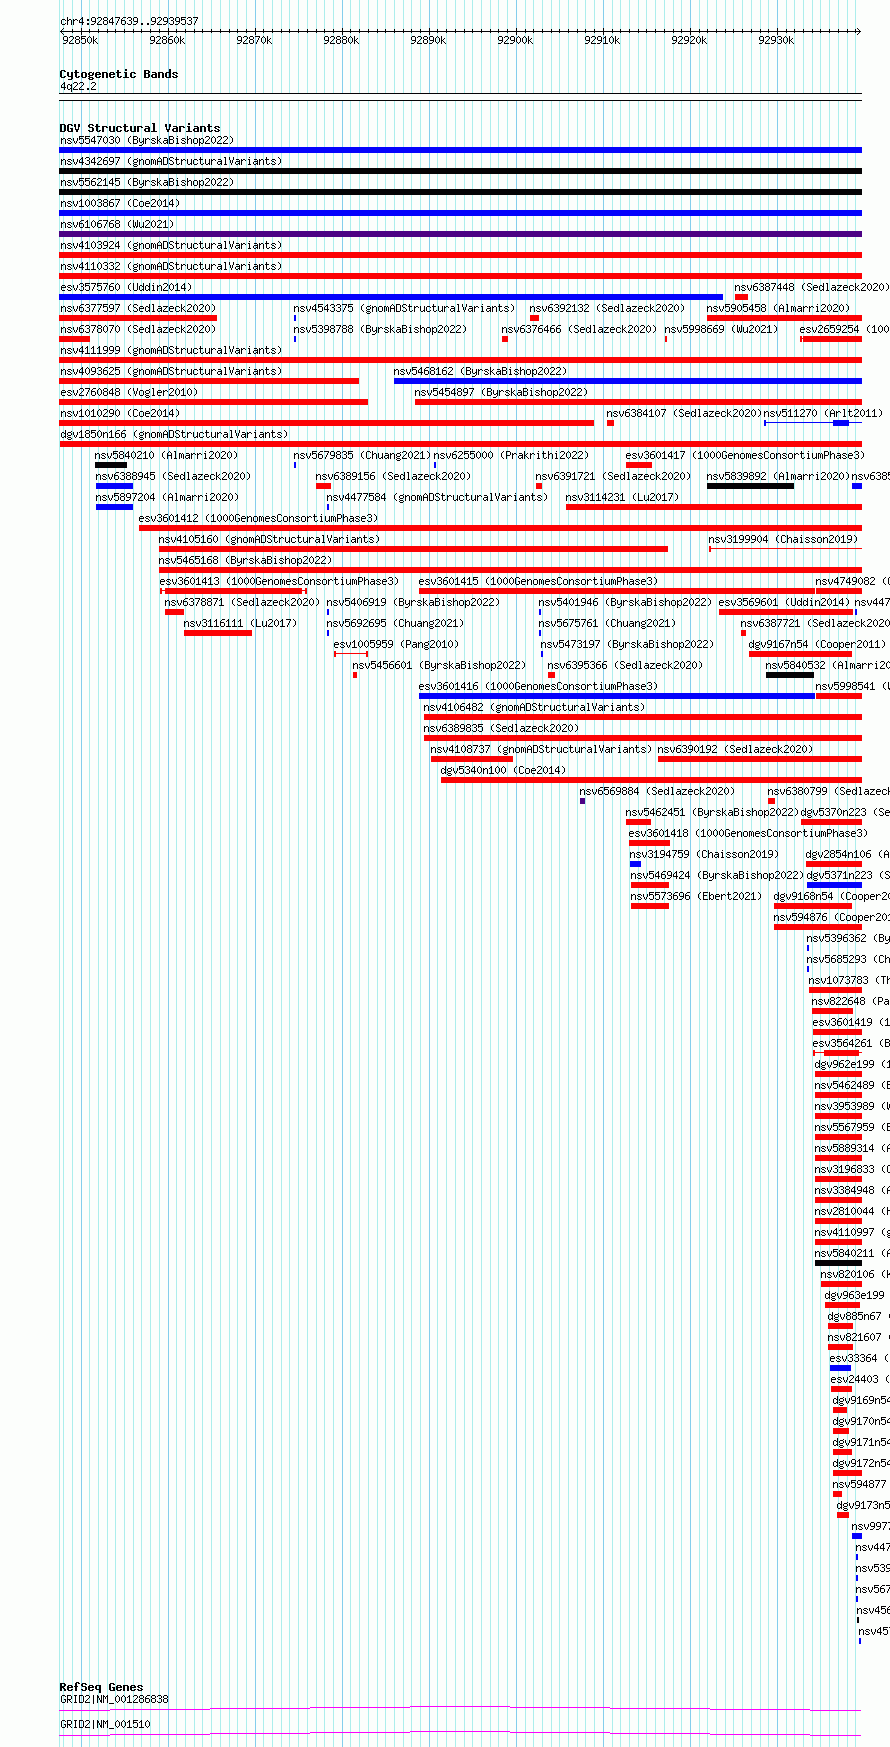Click nsv4103924 gnomADStructuralVariants label
Screen dimensions: 890x1747
[x=171, y=246]
